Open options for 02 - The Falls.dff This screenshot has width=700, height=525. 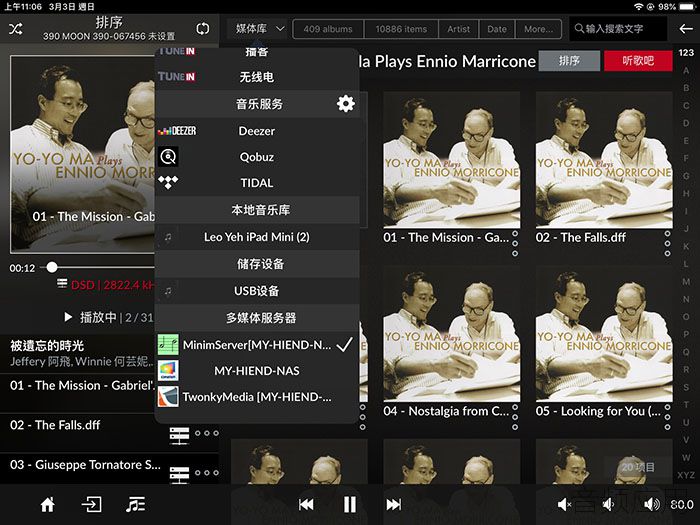tap(667, 243)
